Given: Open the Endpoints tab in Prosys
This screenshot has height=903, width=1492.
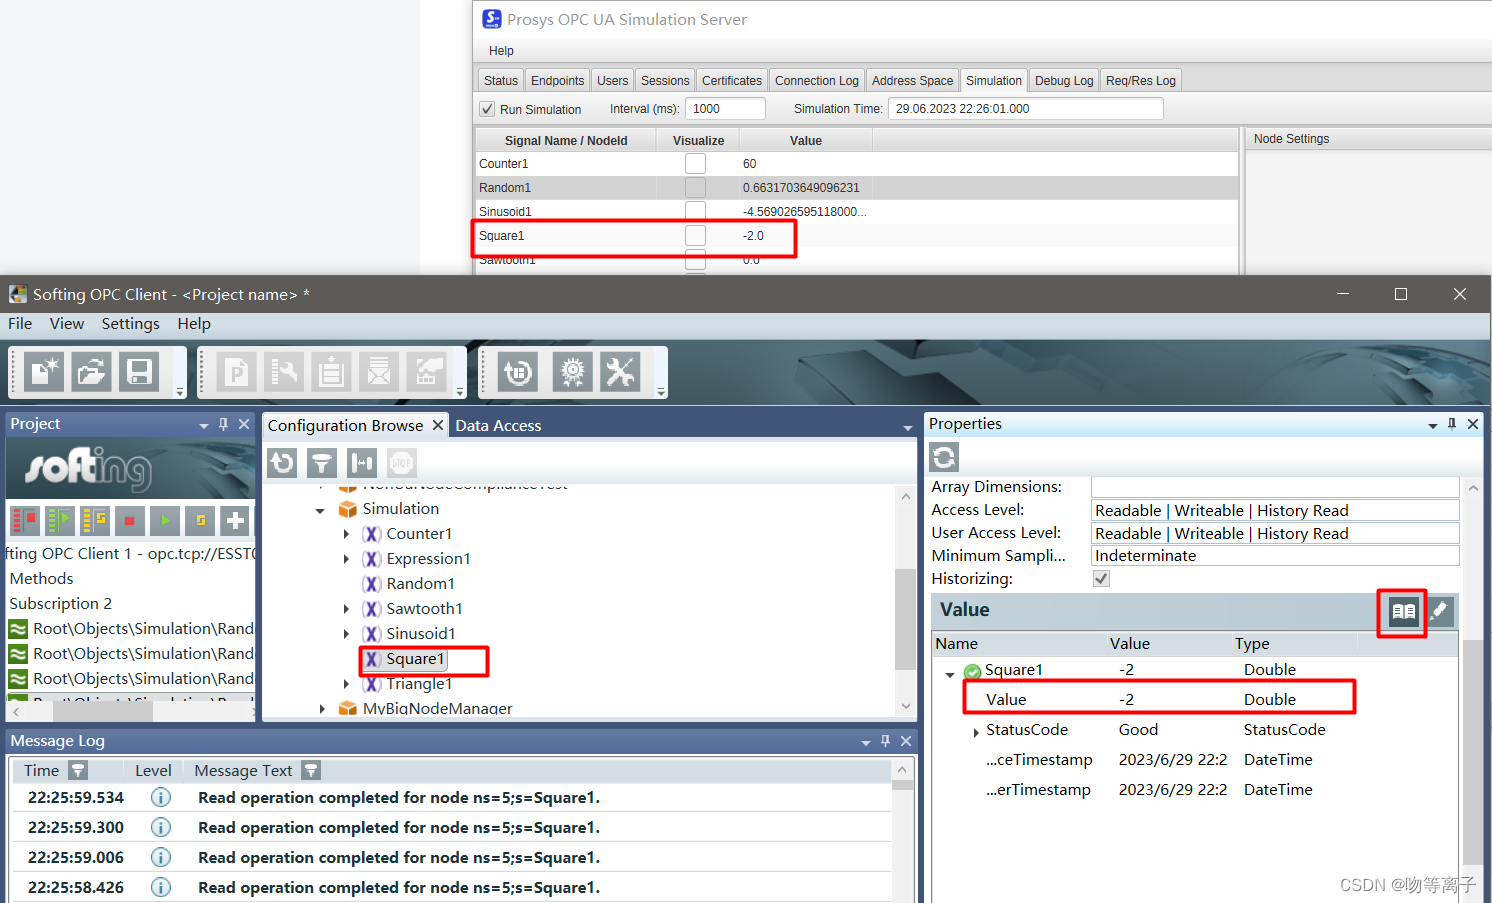Looking at the screenshot, I should coord(557,81).
